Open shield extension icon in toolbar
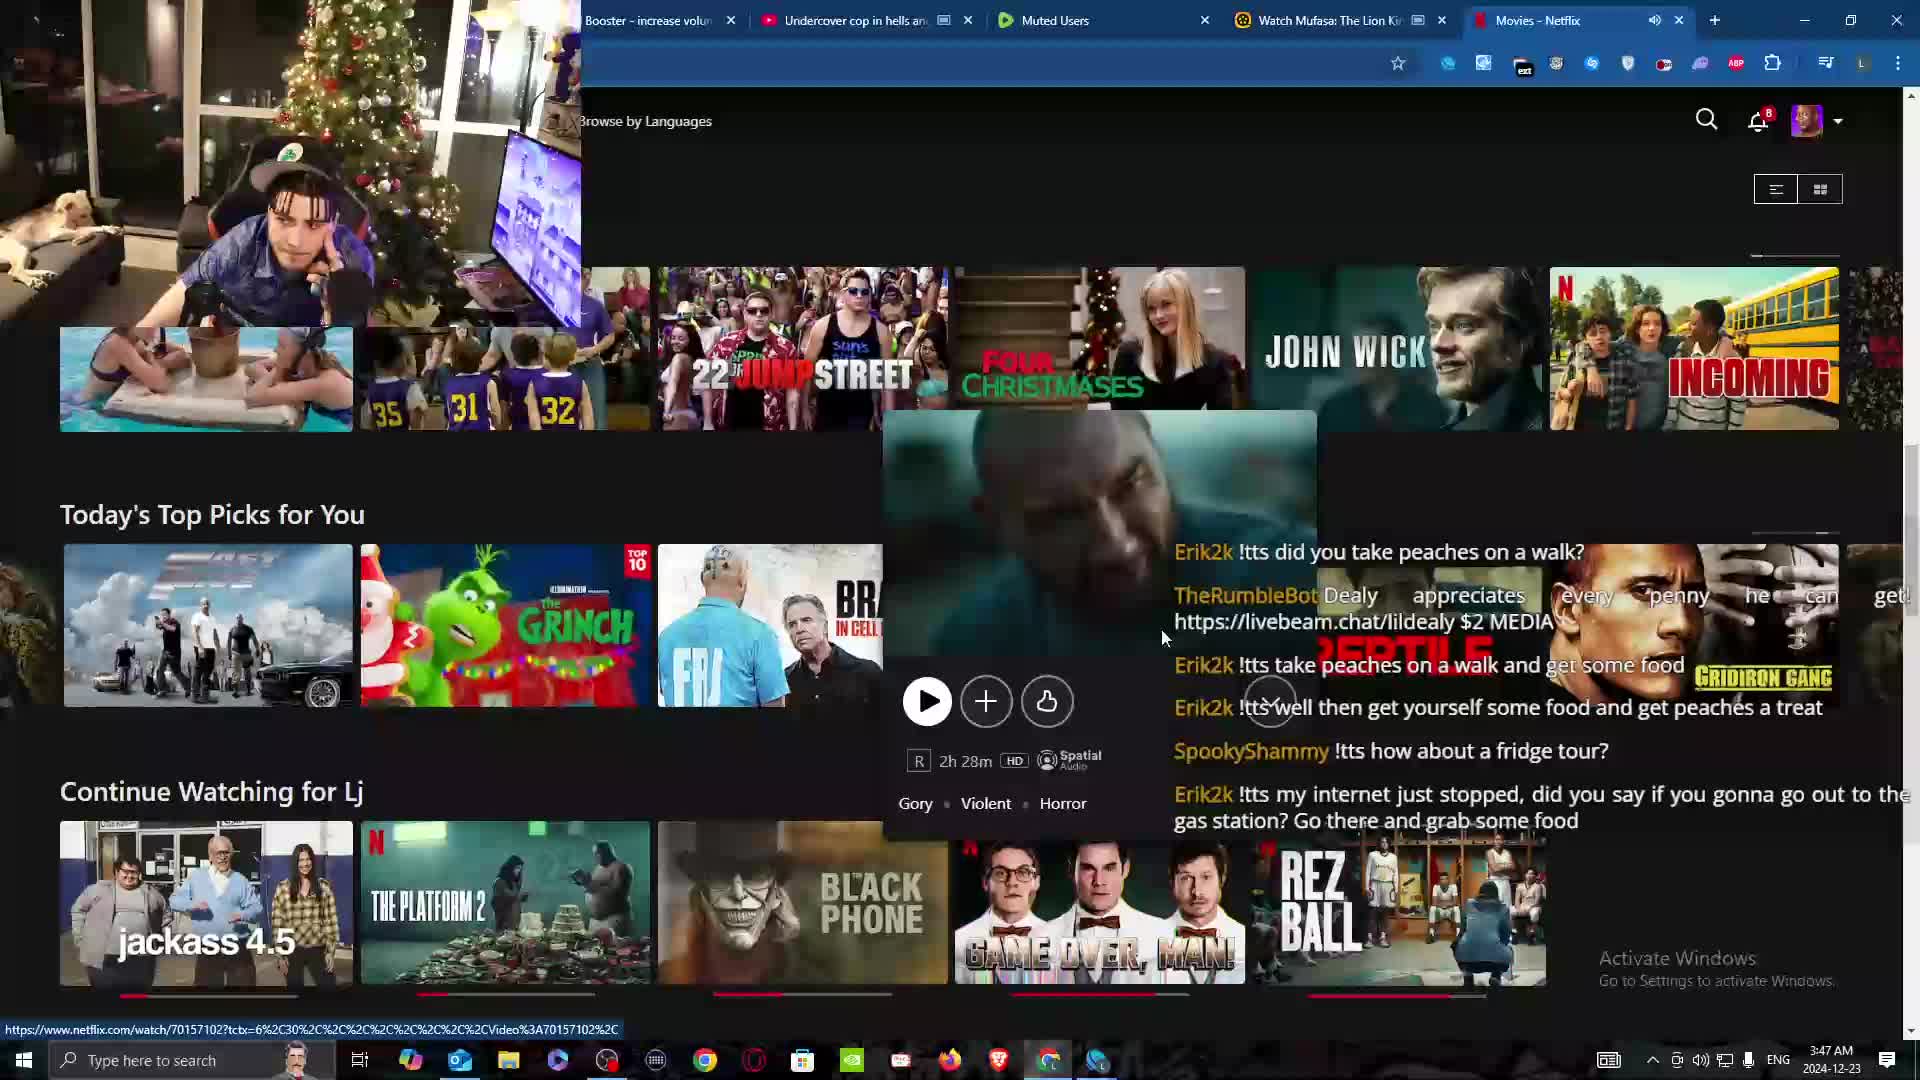This screenshot has height=1080, width=1920. pyautogui.click(x=1628, y=63)
